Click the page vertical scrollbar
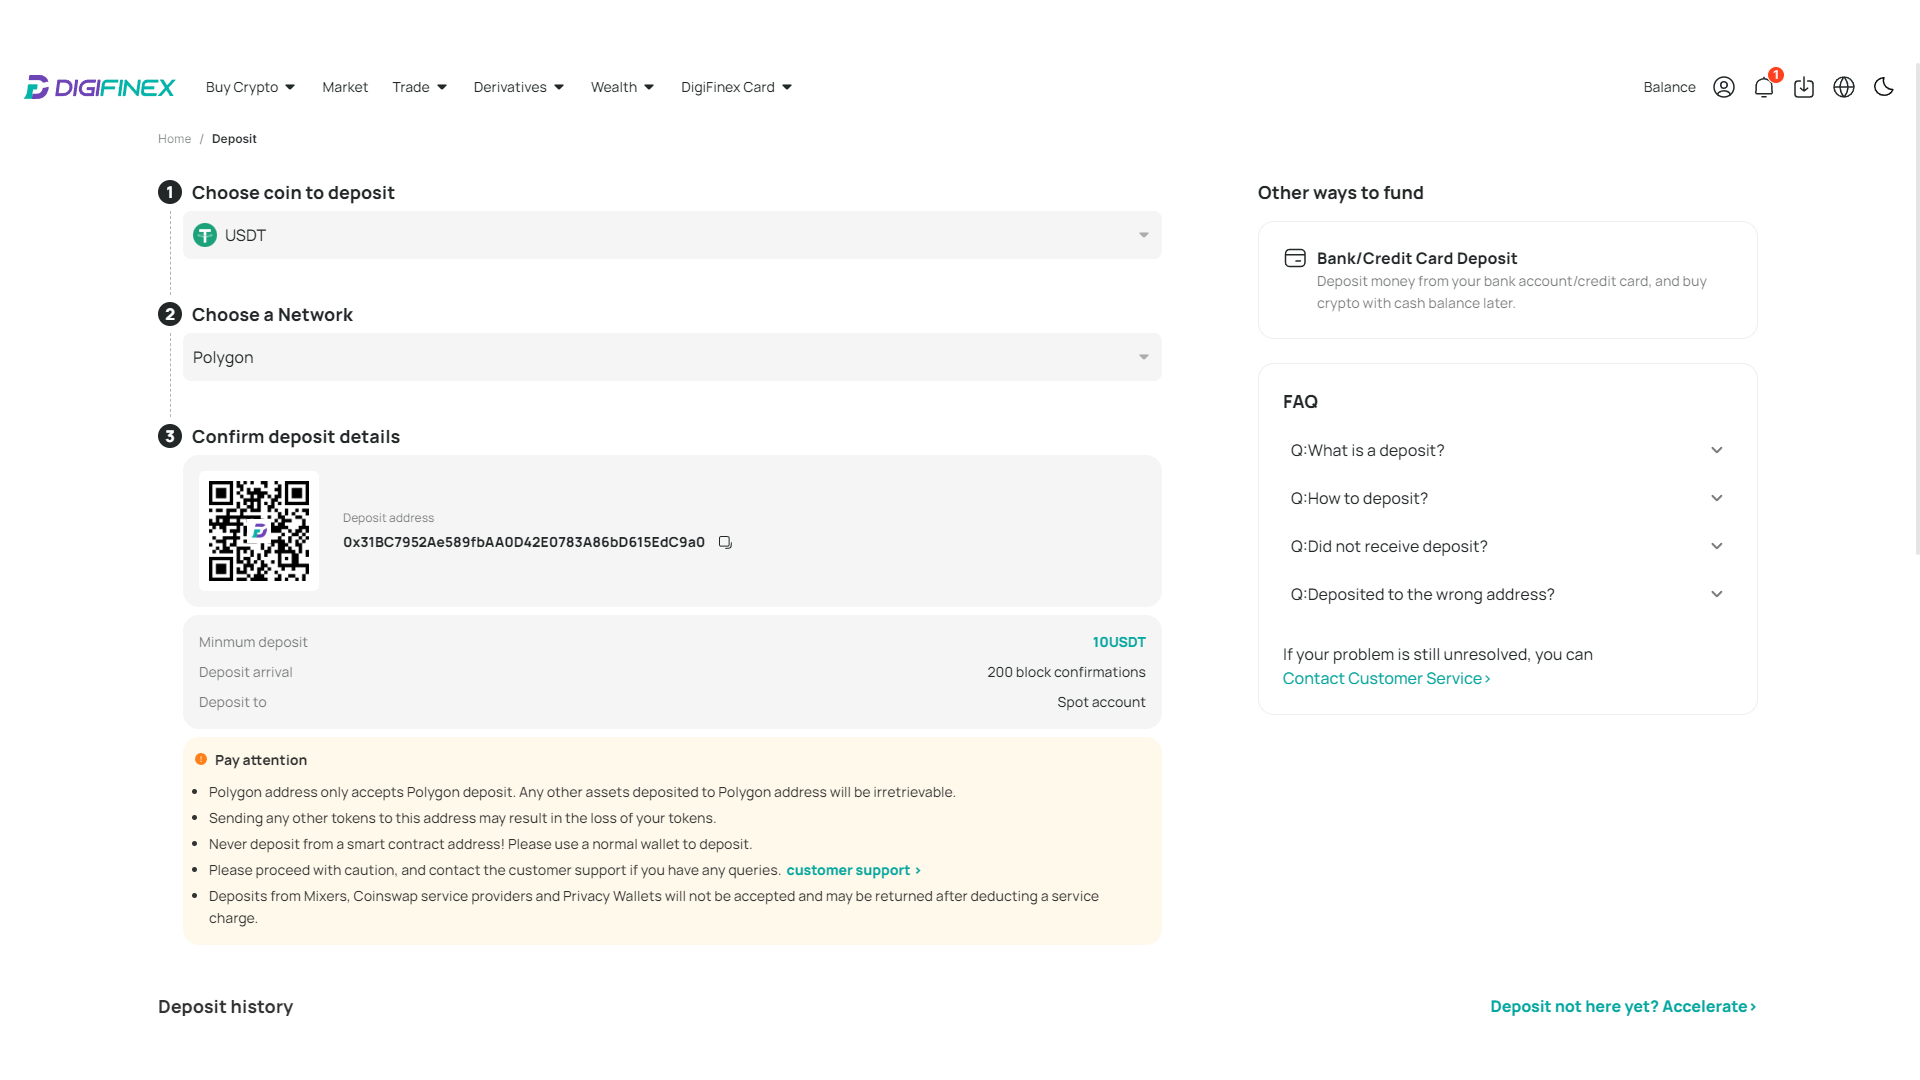Screen dimensions: 1920x1080 point(1917,310)
